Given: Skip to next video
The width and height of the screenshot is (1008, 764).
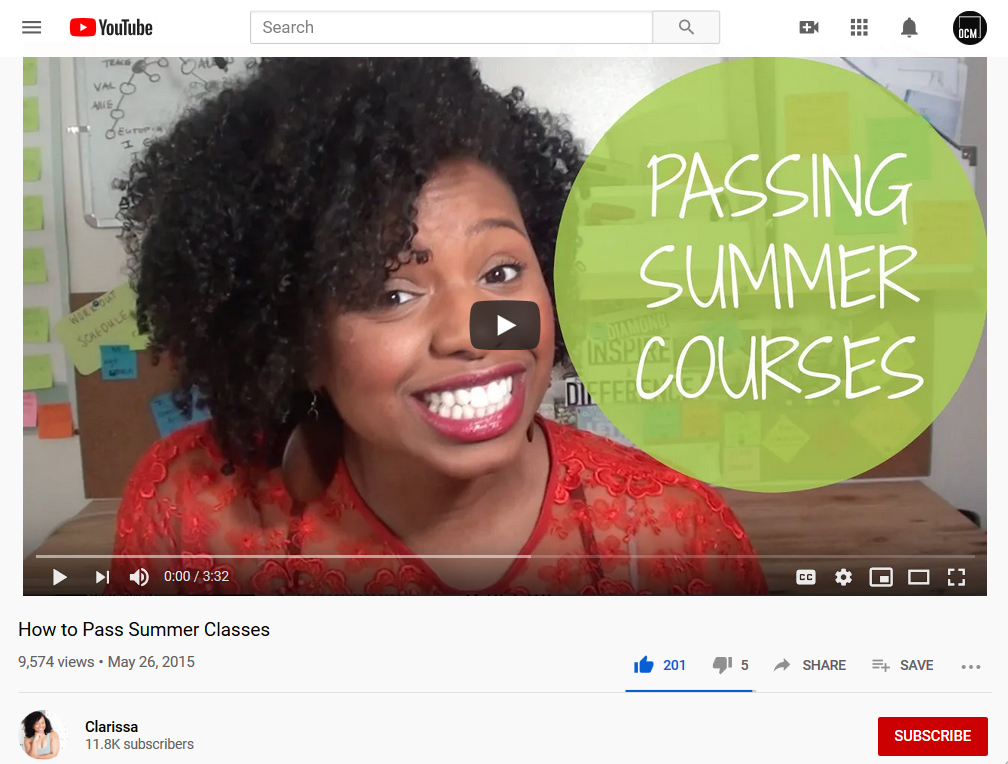Looking at the screenshot, I should pyautogui.click(x=102, y=577).
